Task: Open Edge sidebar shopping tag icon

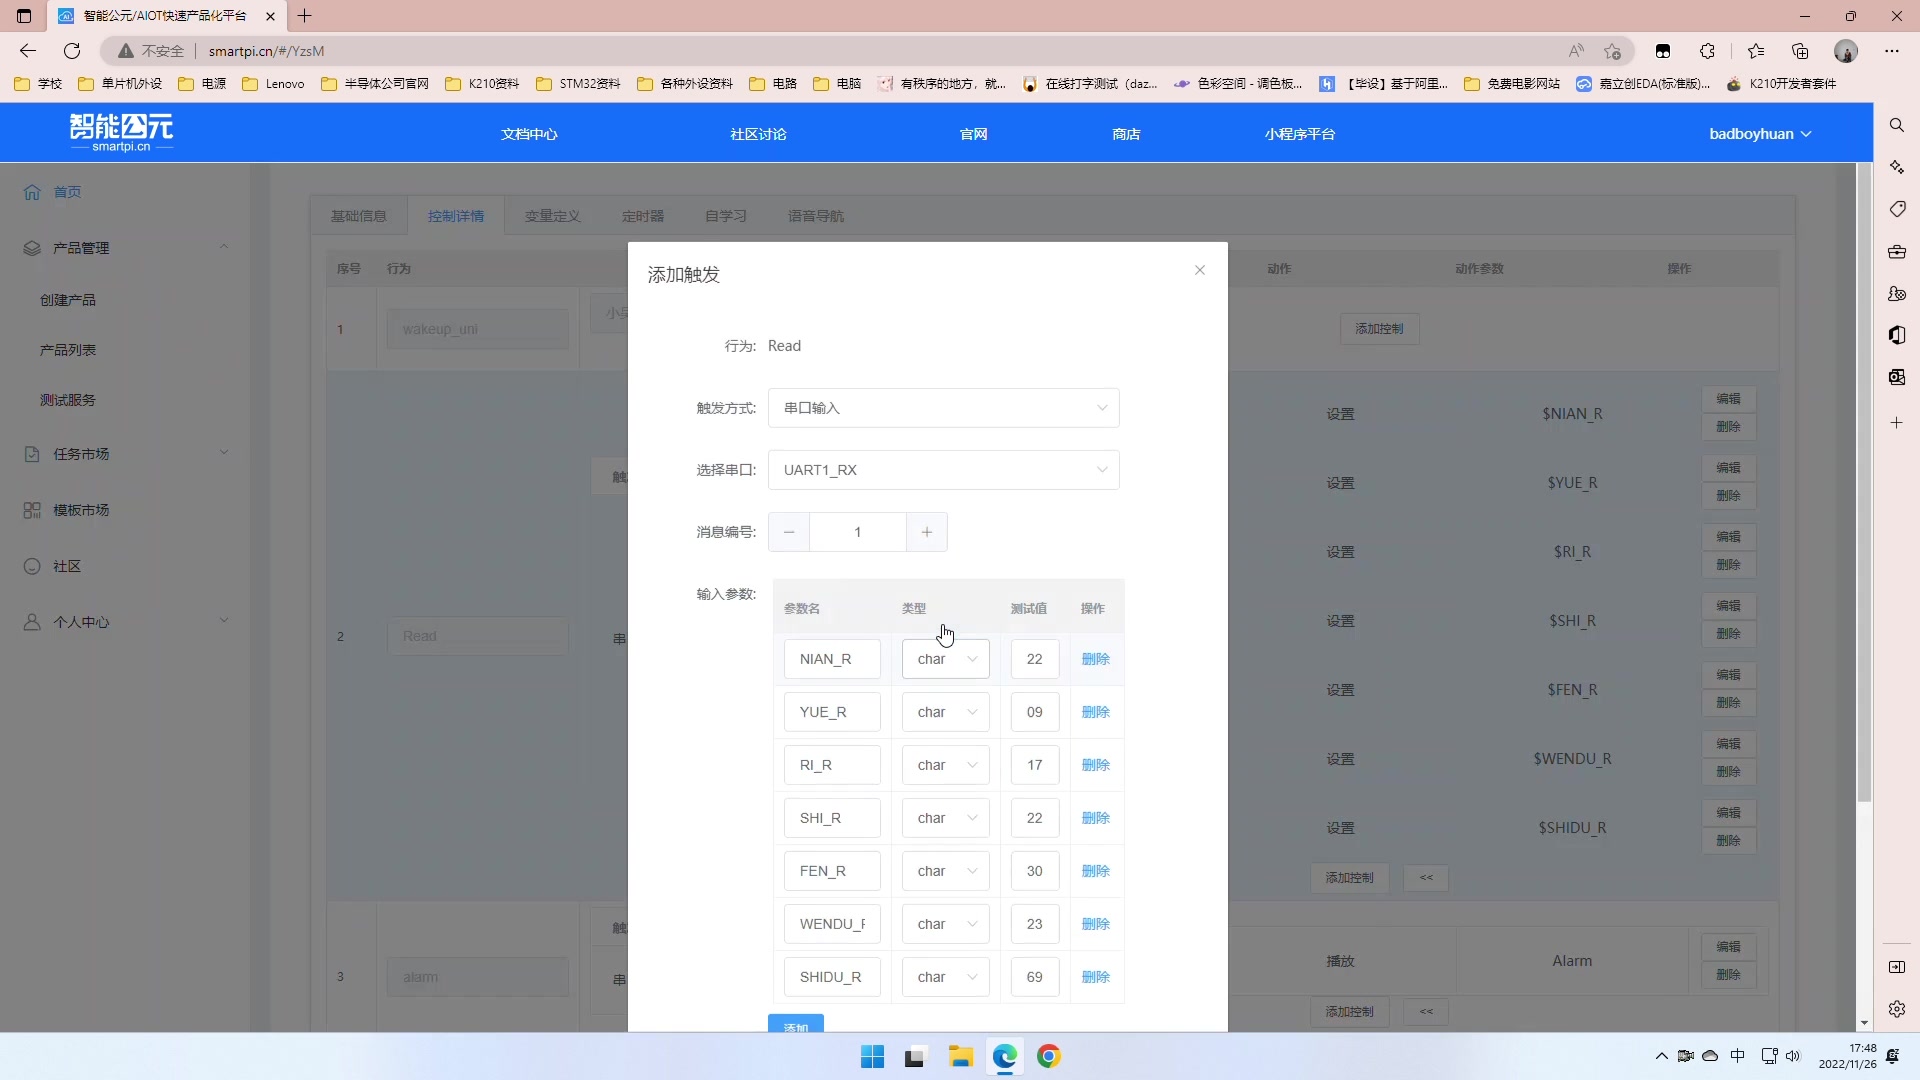Action: (x=1897, y=209)
